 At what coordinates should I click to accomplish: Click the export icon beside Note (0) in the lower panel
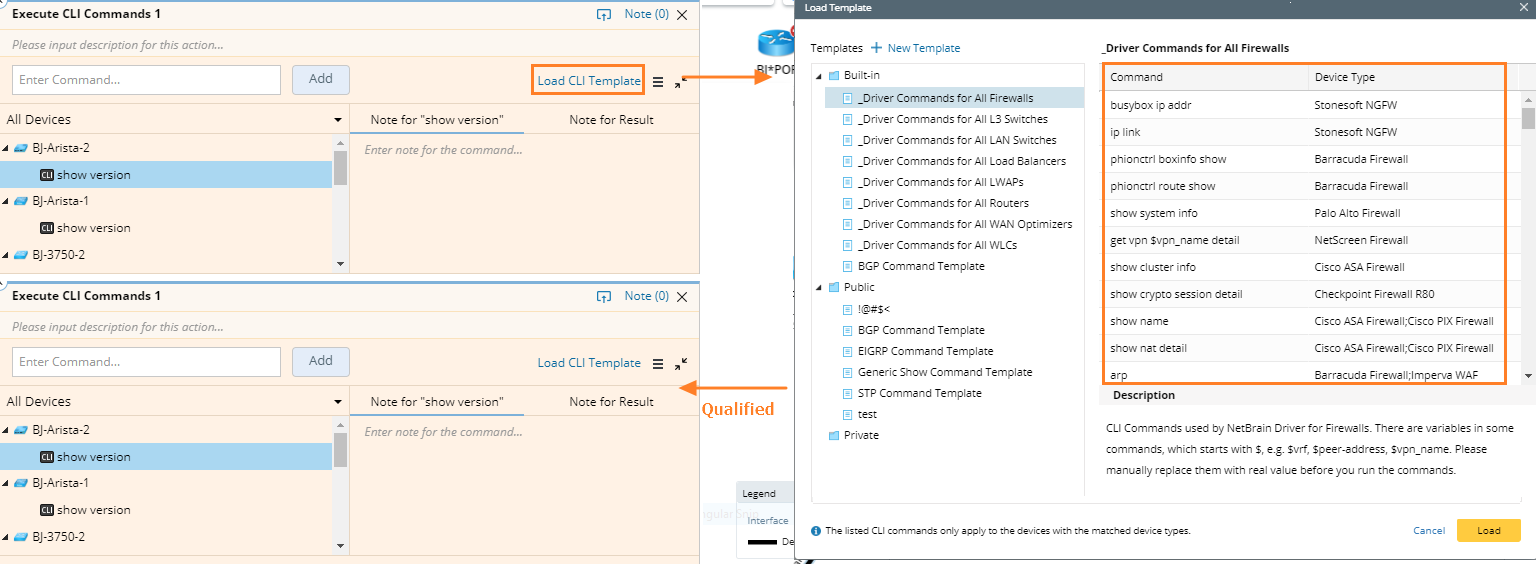tap(603, 296)
